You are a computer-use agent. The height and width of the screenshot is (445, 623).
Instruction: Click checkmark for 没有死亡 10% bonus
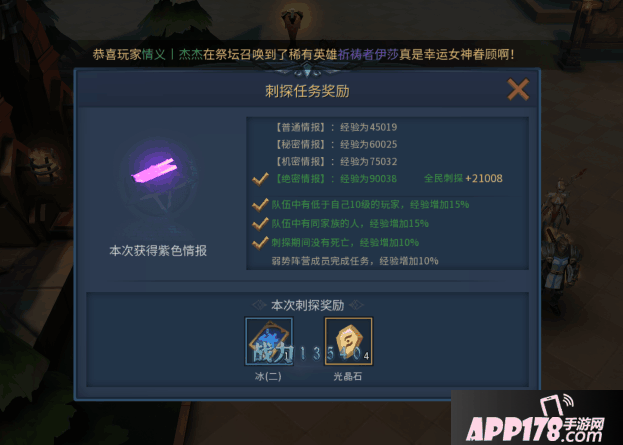coord(260,242)
